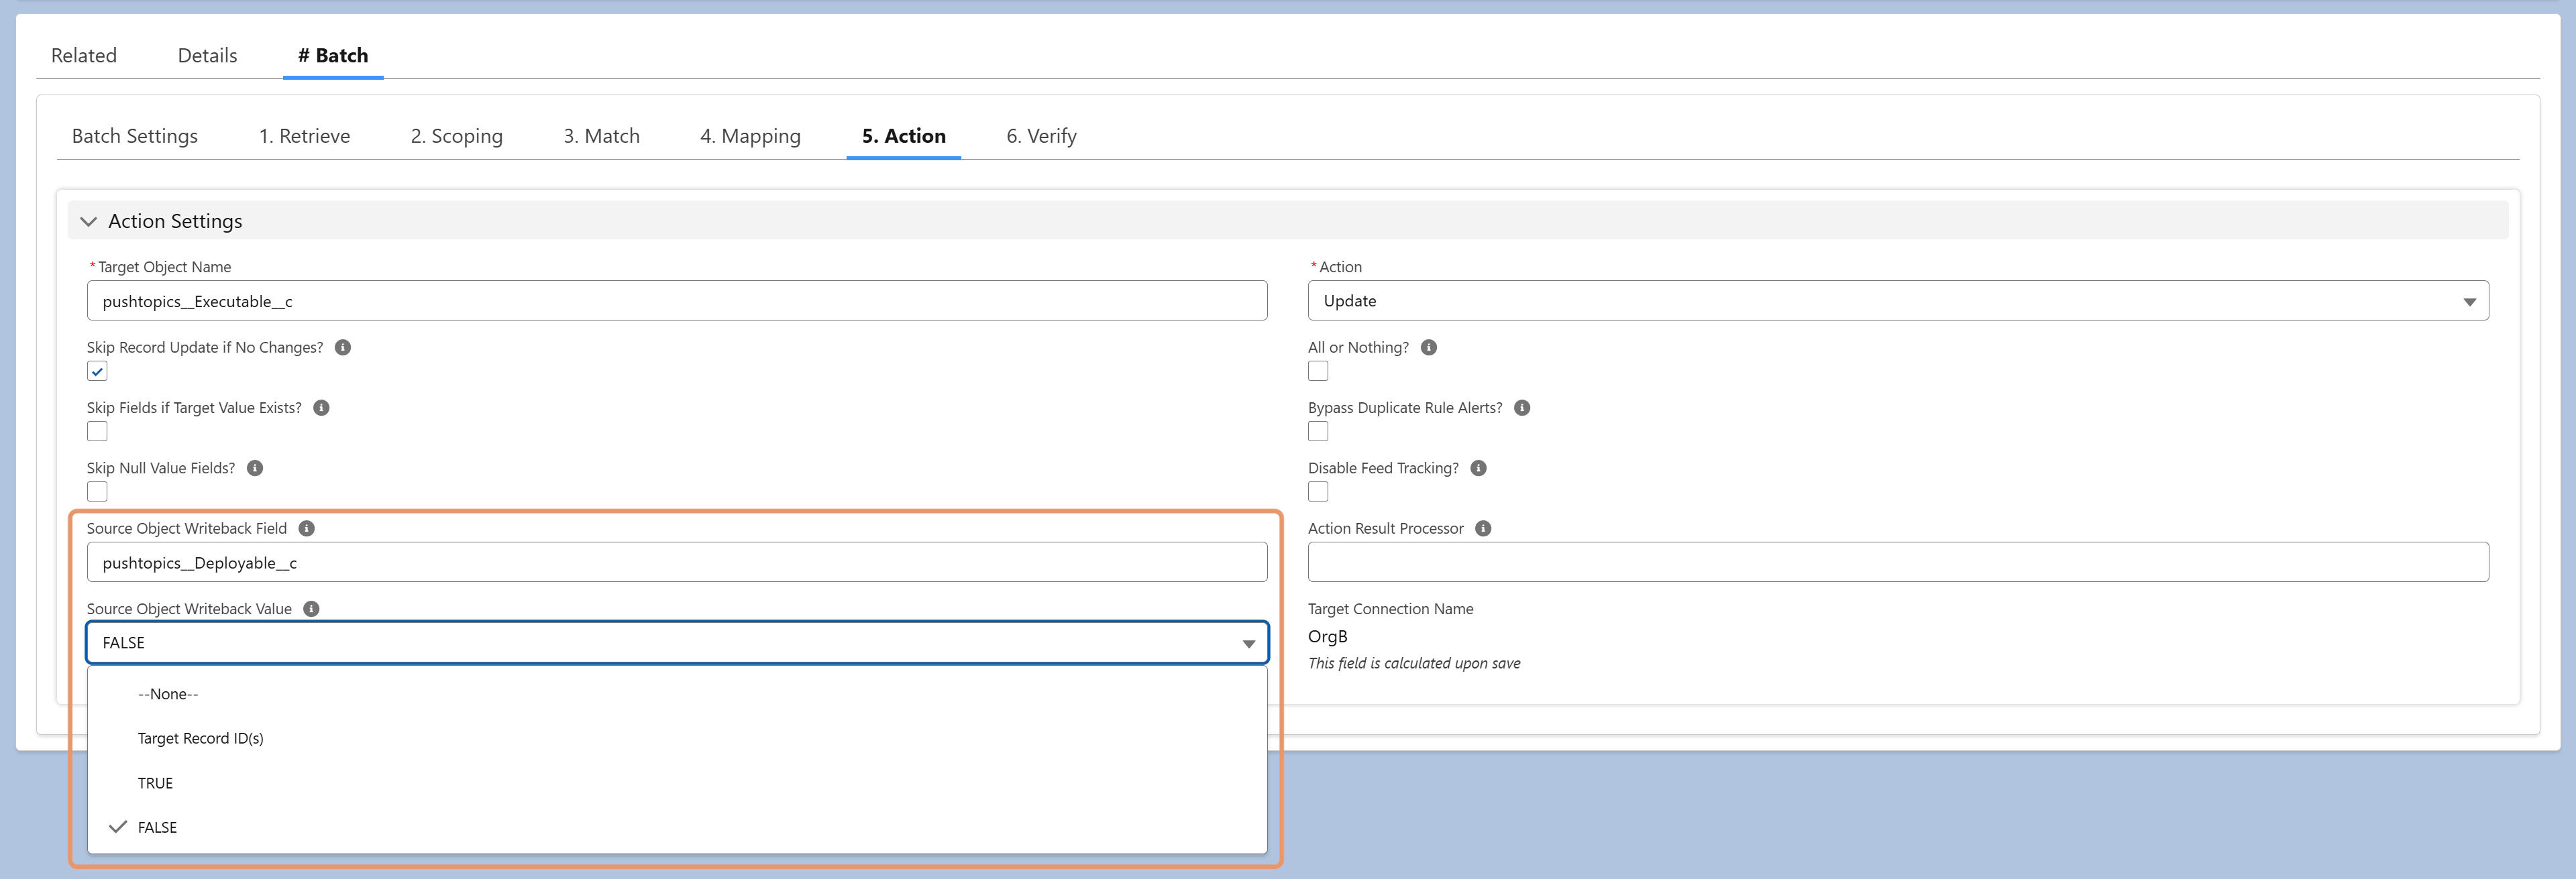Viewport: 2576px width, 879px height.
Task: Click info icon next to Skip Fields if Target Value Exists
Action: pos(321,407)
